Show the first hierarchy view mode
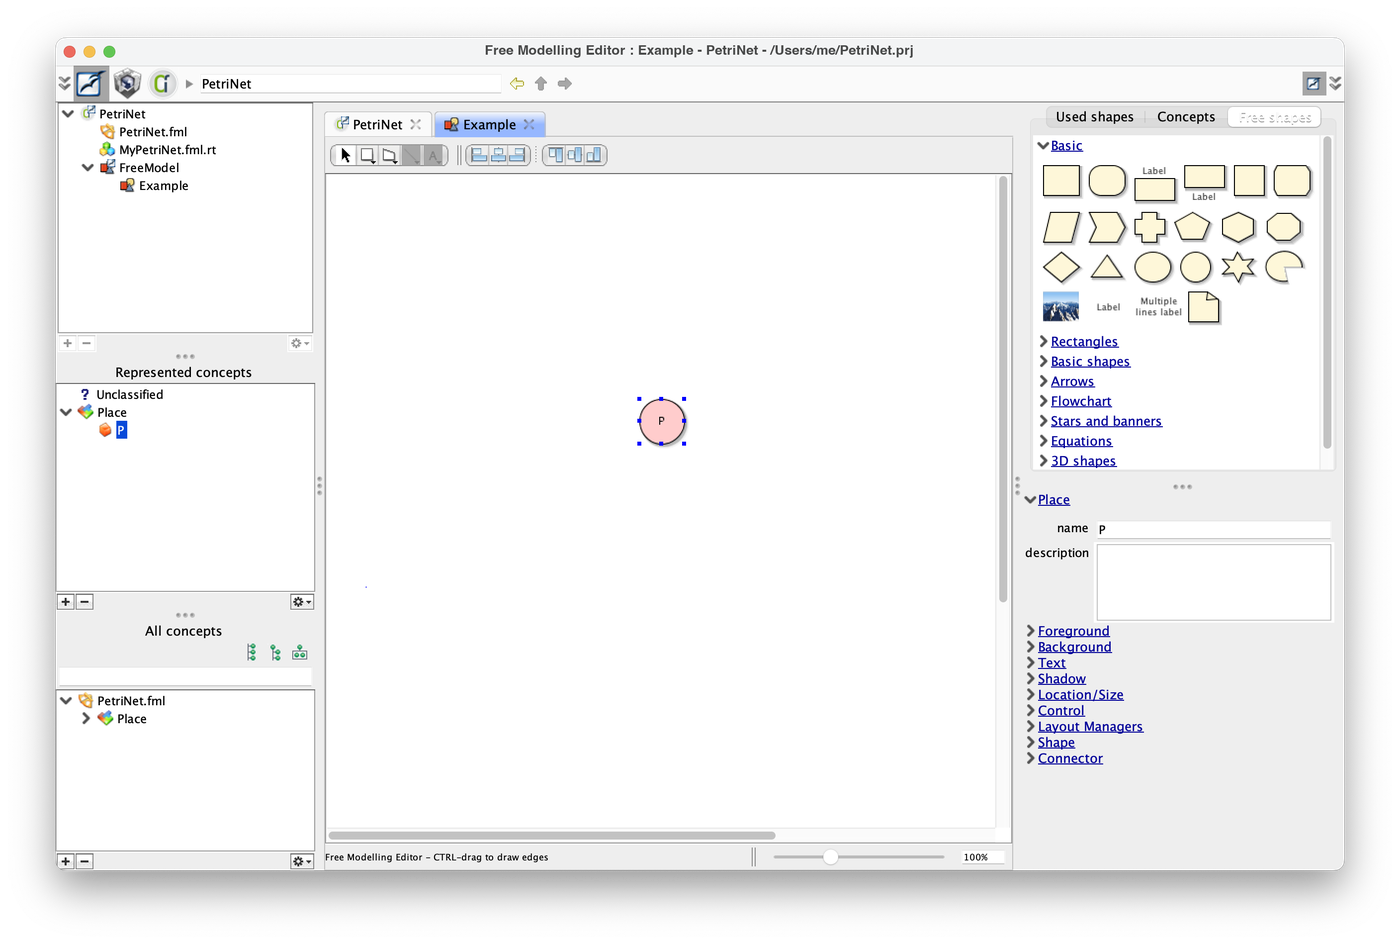The width and height of the screenshot is (1400, 944). 252,653
